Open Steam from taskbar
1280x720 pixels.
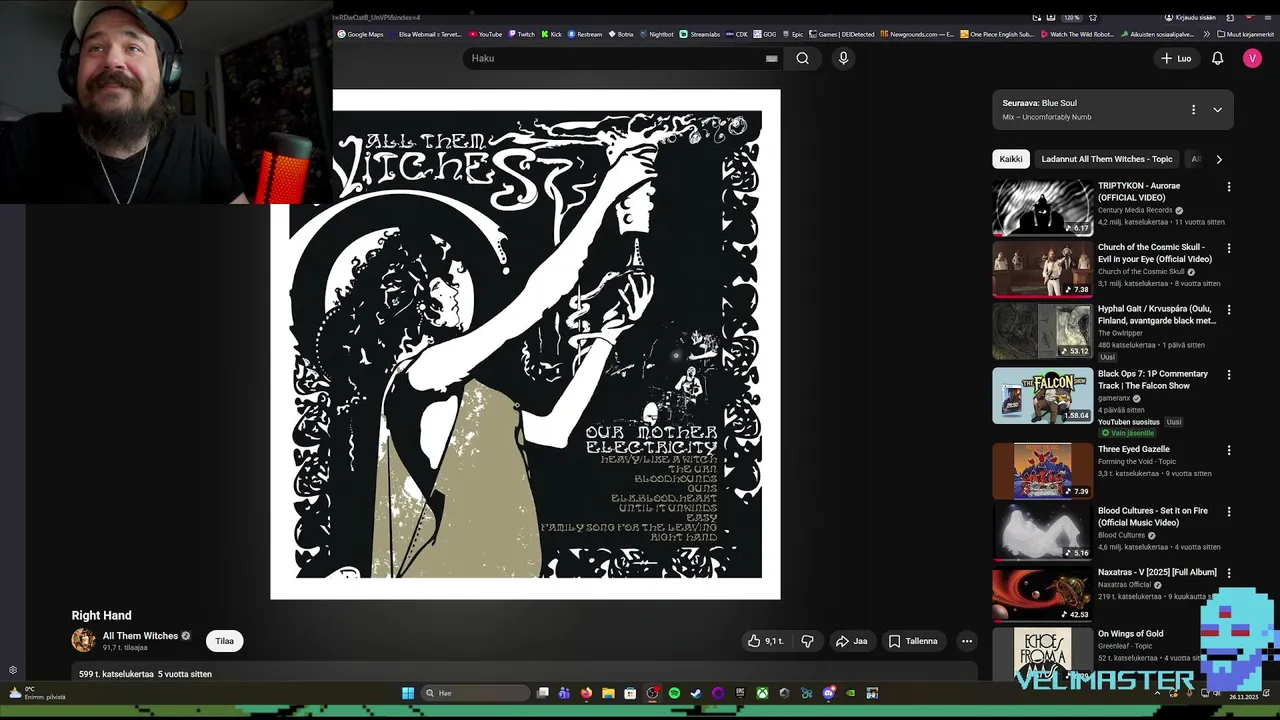(696, 693)
